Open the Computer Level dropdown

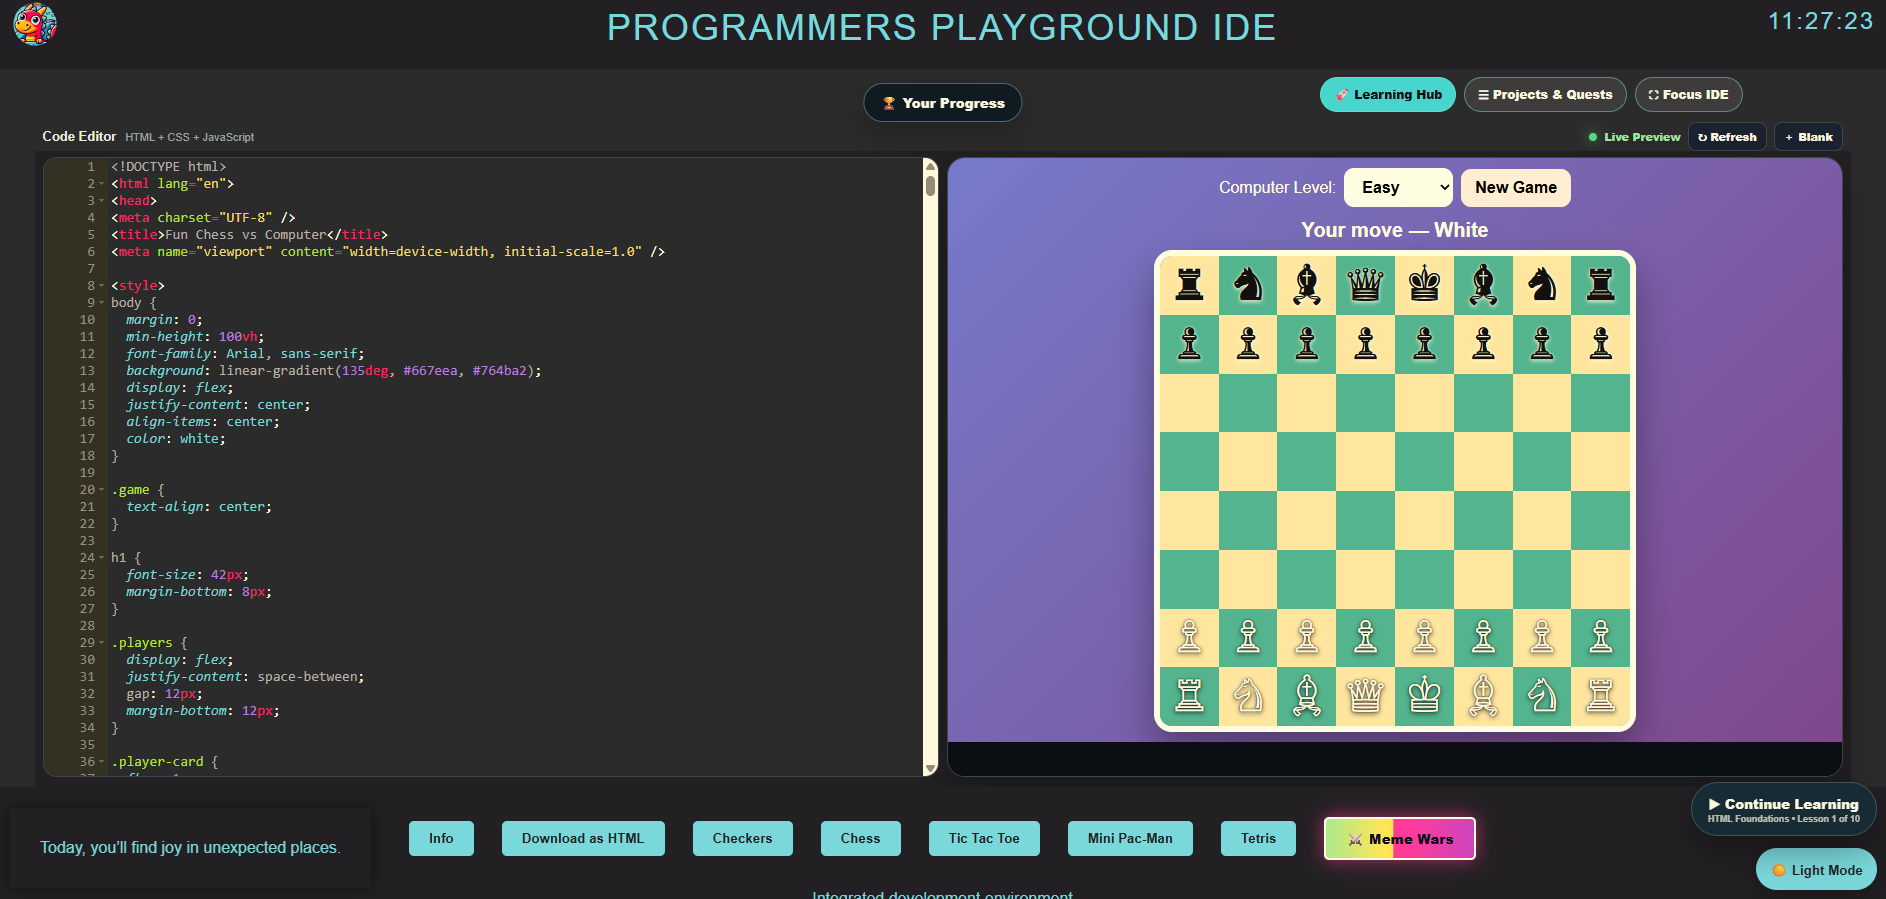click(x=1398, y=188)
